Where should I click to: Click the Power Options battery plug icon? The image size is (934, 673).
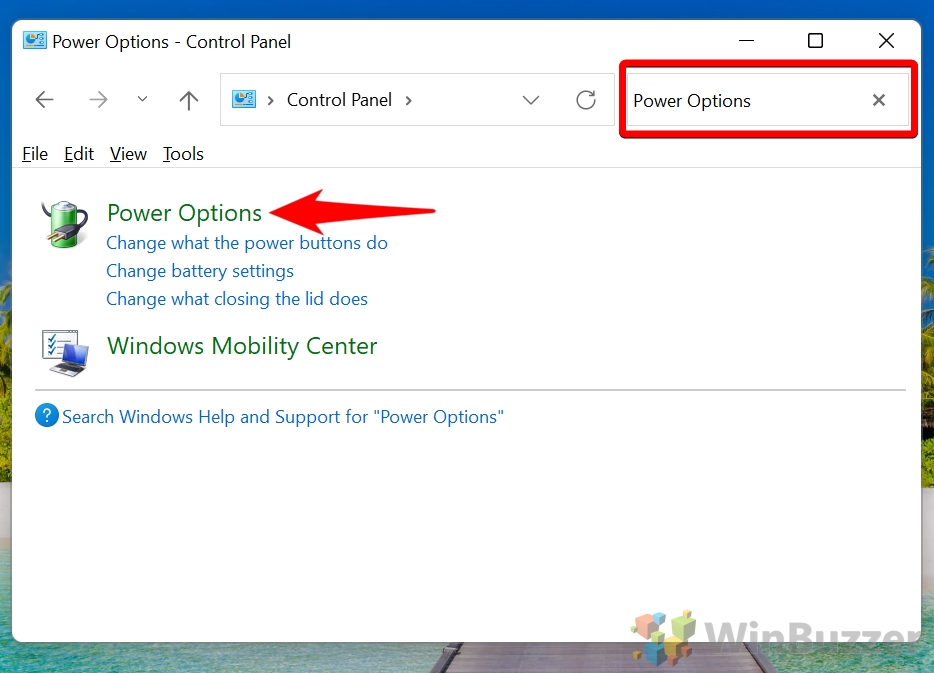coord(64,225)
